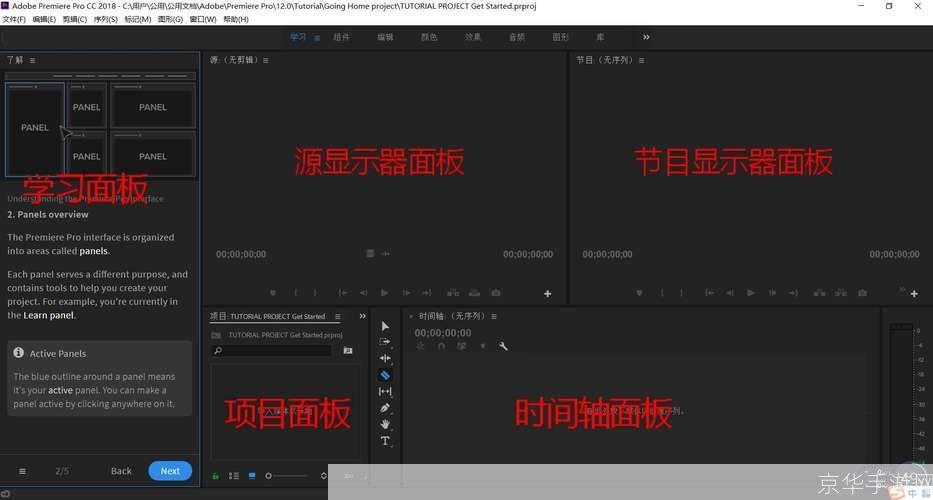Open the Source monitor panel menu
Viewport: 933px width, 500px height.
coord(265,60)
